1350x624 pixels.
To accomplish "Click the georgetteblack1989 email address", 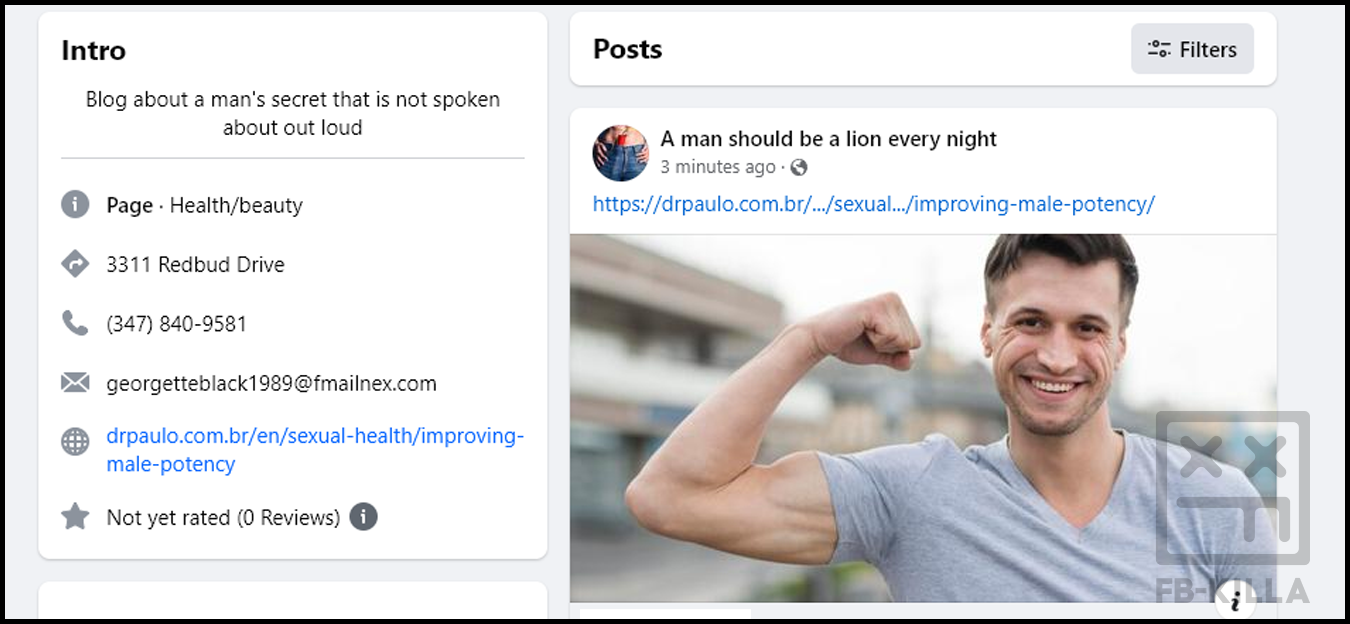I will tap(271, 383).
